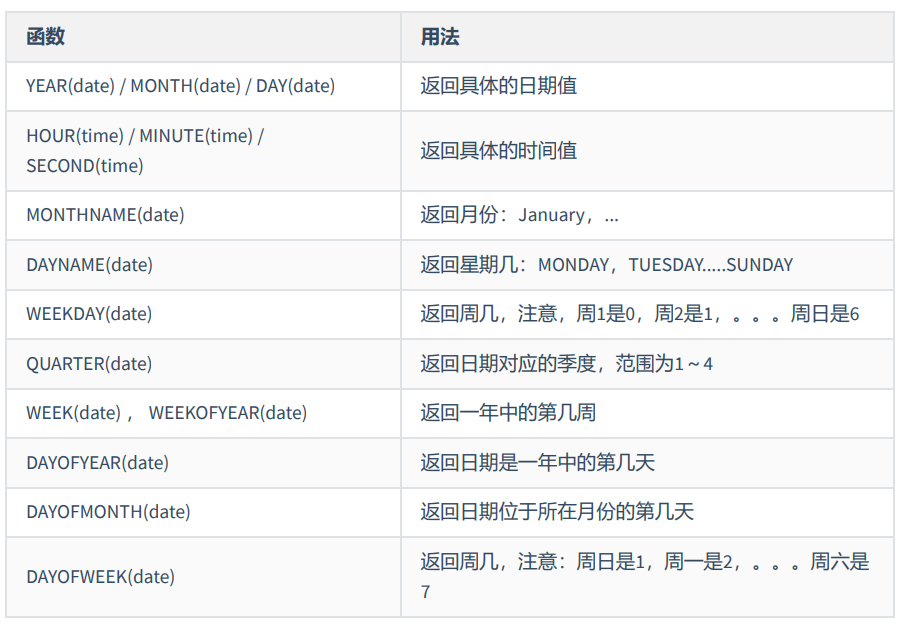Click the 返回月份：January description
The width and height of the screenshot is (900, 627).
[x=519, y=215]
